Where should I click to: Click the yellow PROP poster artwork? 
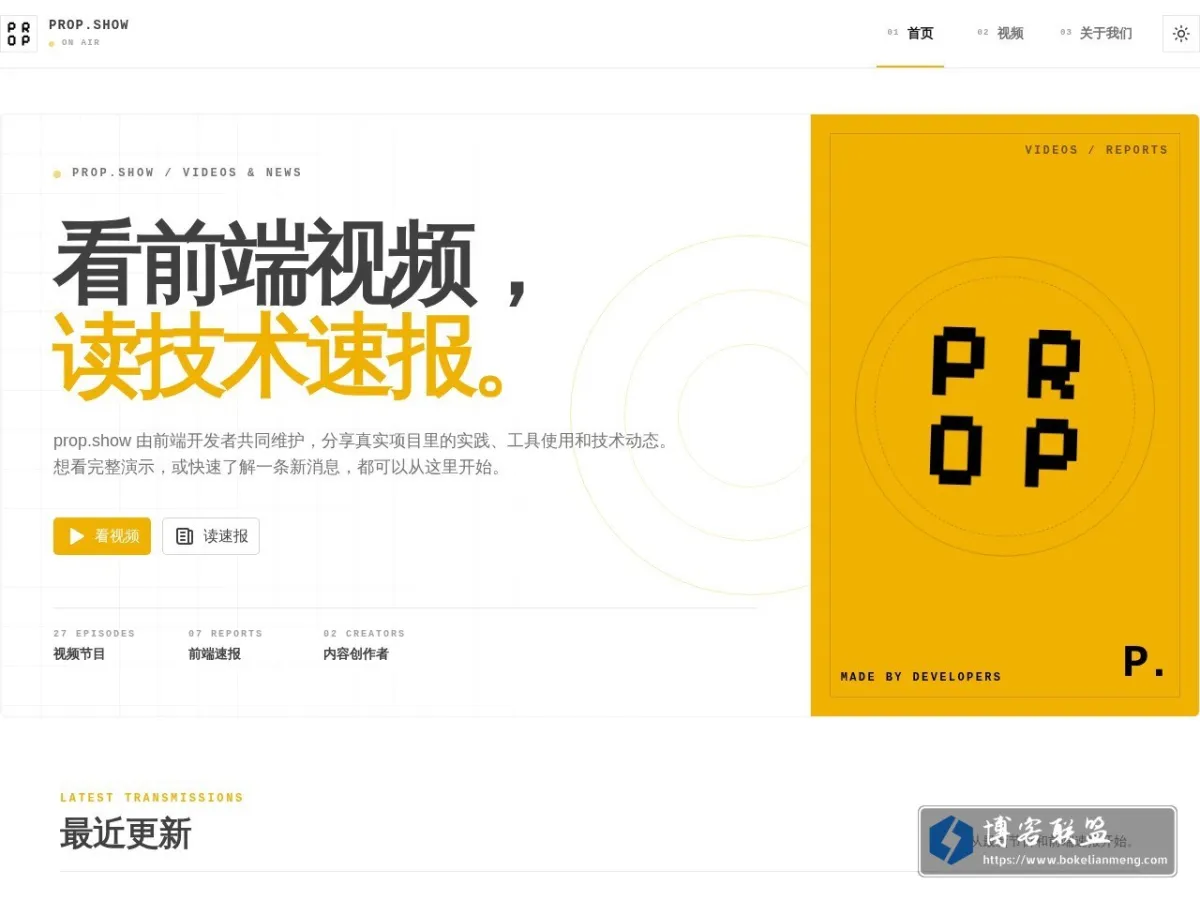coord(1004,415)
